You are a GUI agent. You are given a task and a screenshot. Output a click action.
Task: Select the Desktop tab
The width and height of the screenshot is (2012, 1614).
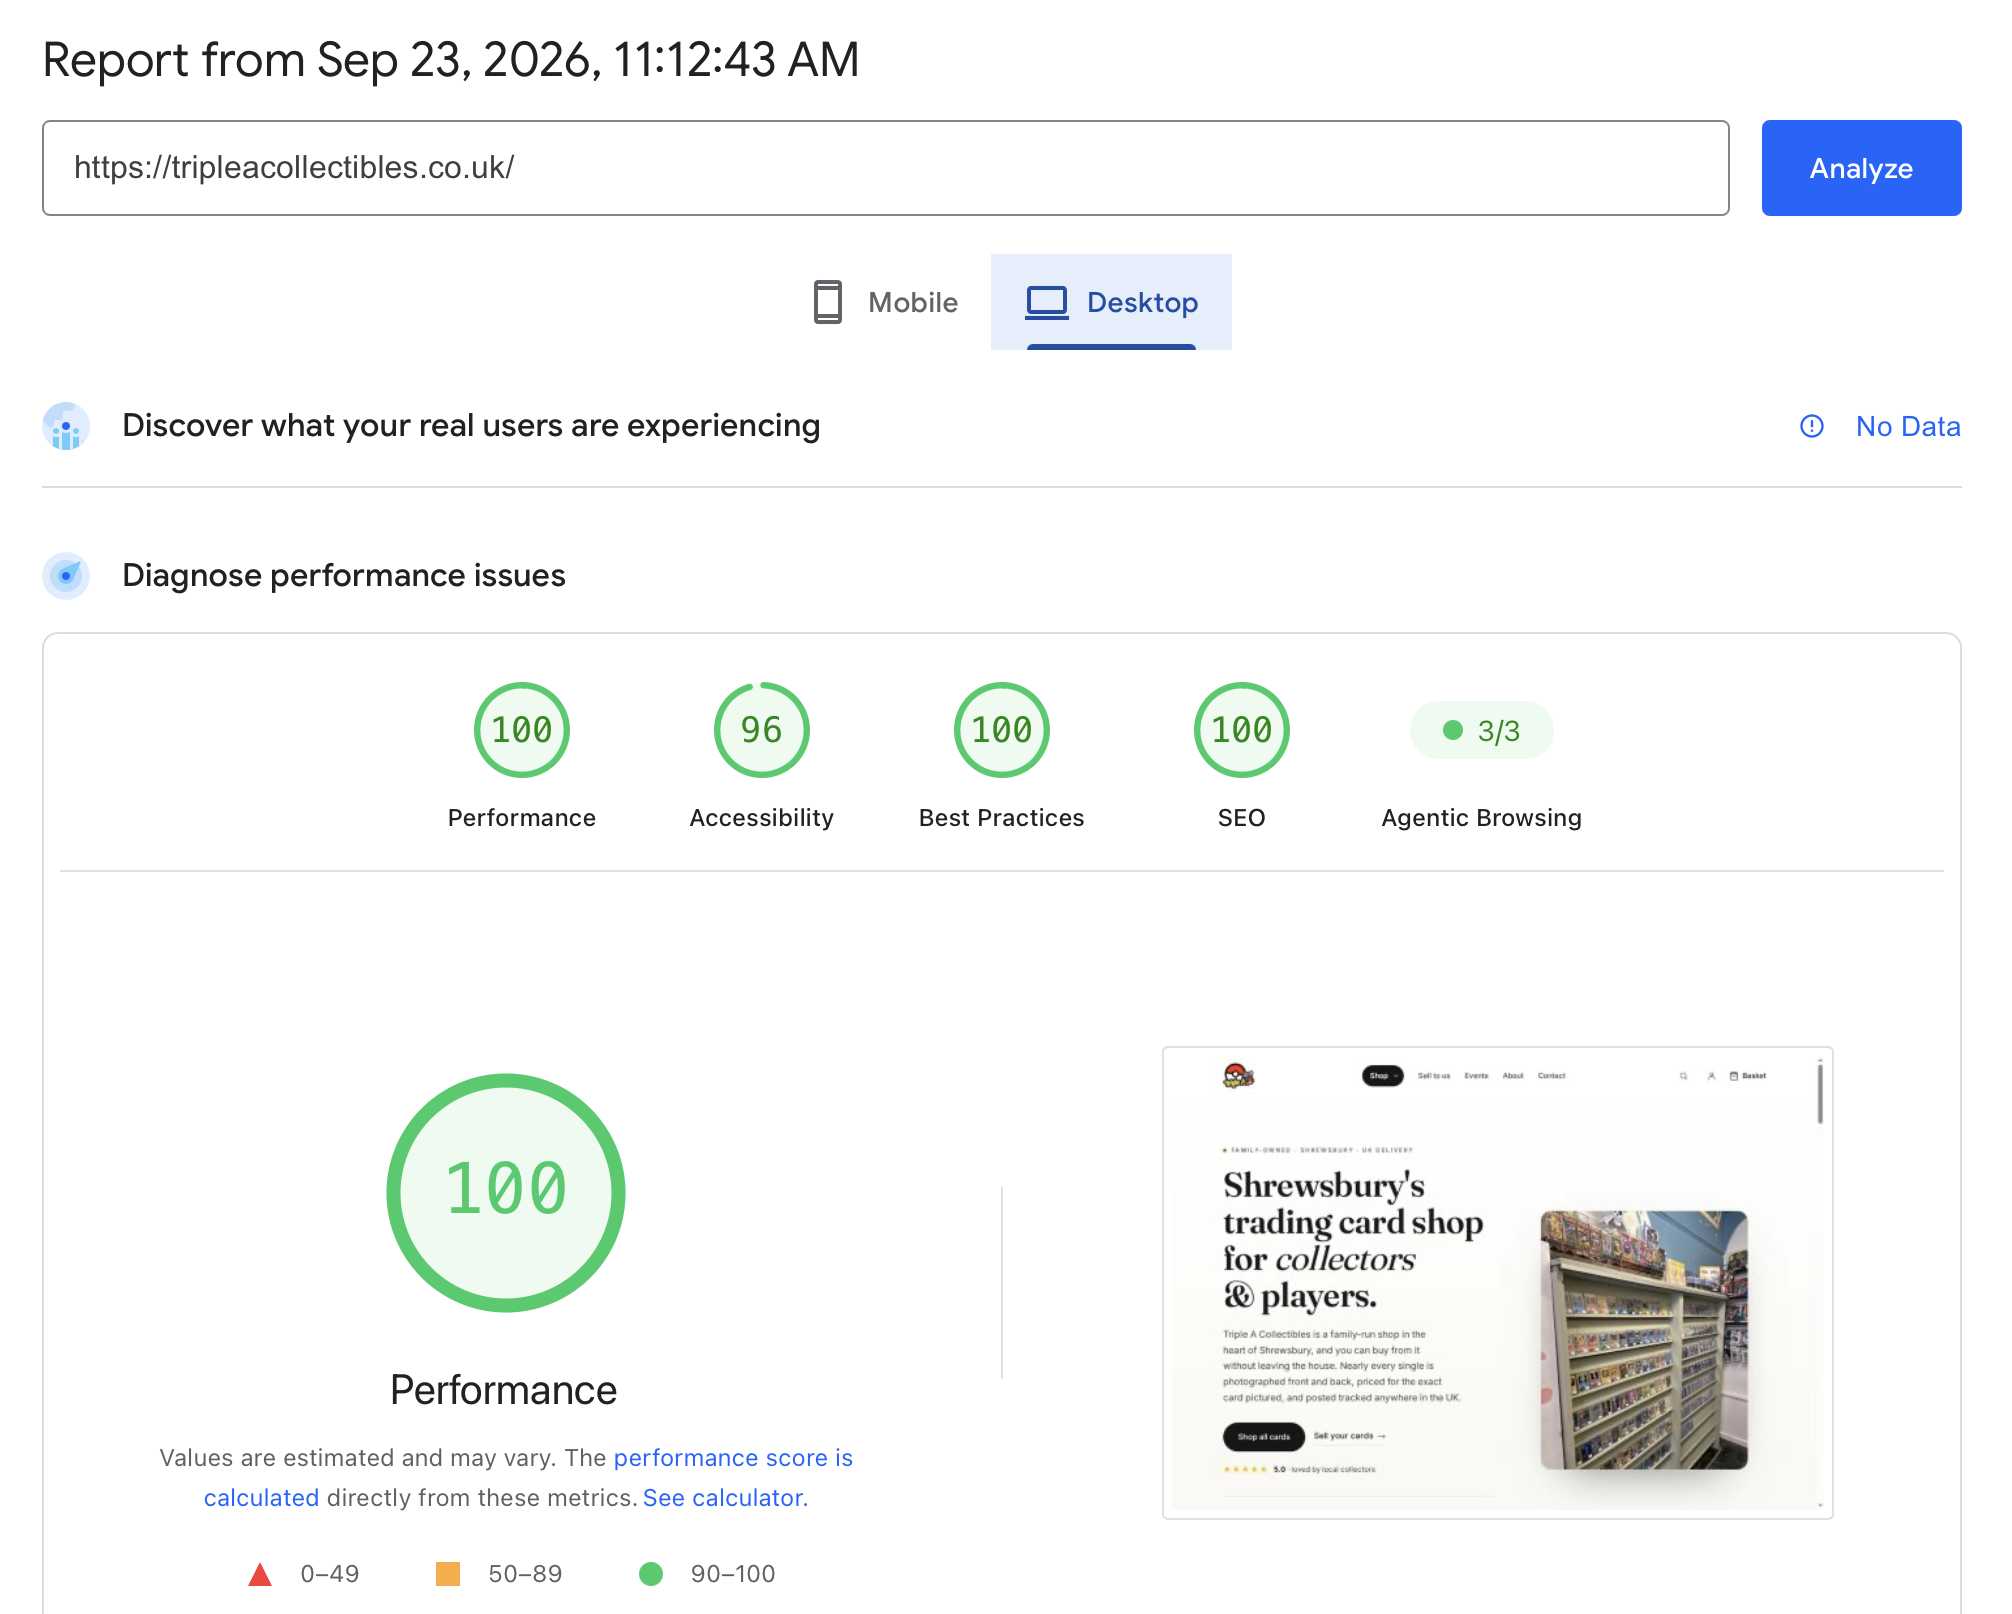[1111, 302]
